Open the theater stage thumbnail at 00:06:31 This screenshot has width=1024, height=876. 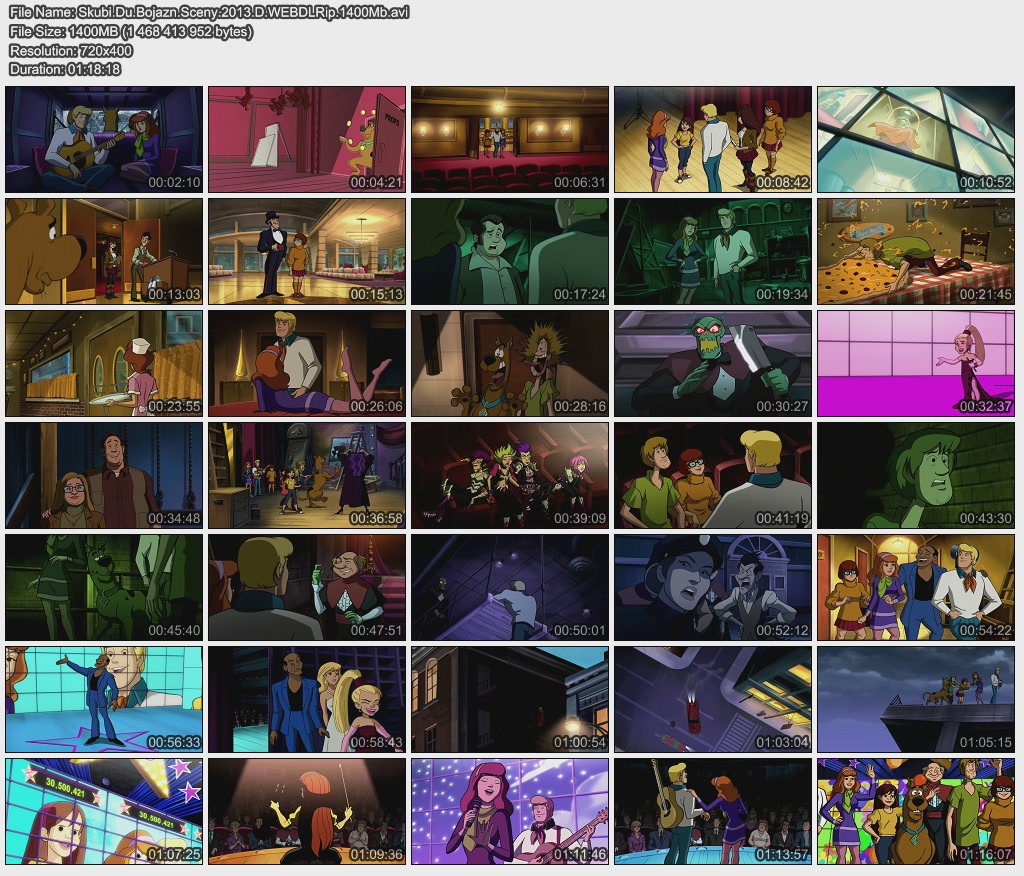509,139
